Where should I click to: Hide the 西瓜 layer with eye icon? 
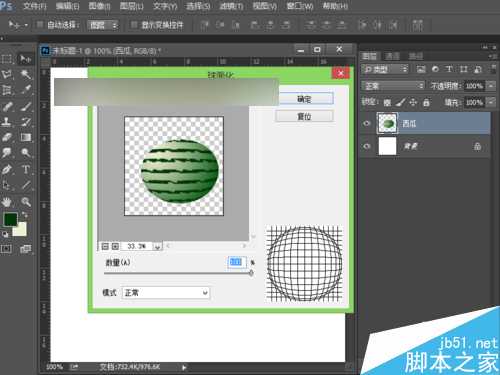(x=367, y=123)
